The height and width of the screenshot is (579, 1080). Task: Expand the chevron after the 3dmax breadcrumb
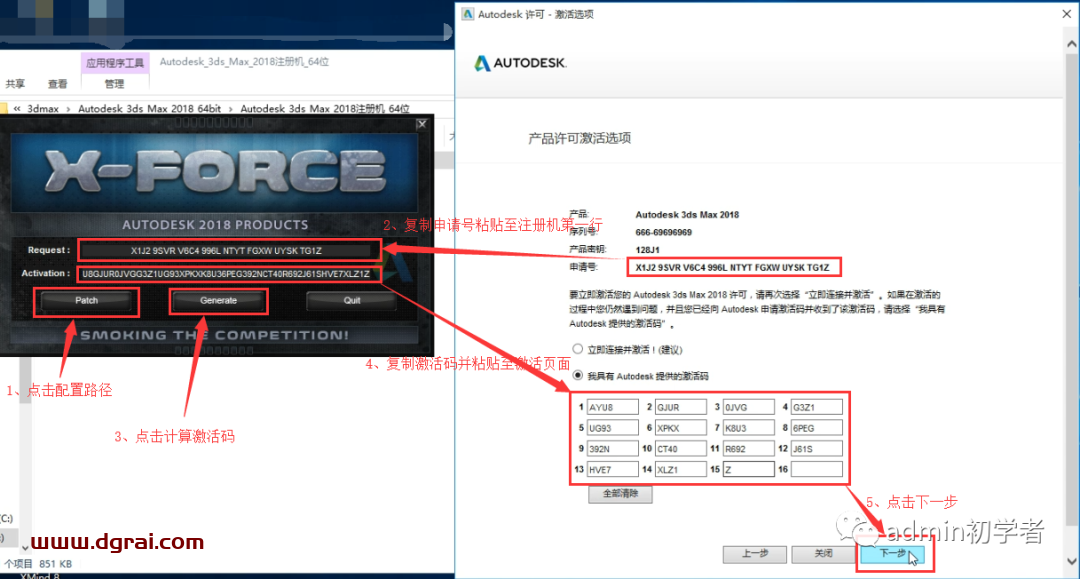(68, 109)
